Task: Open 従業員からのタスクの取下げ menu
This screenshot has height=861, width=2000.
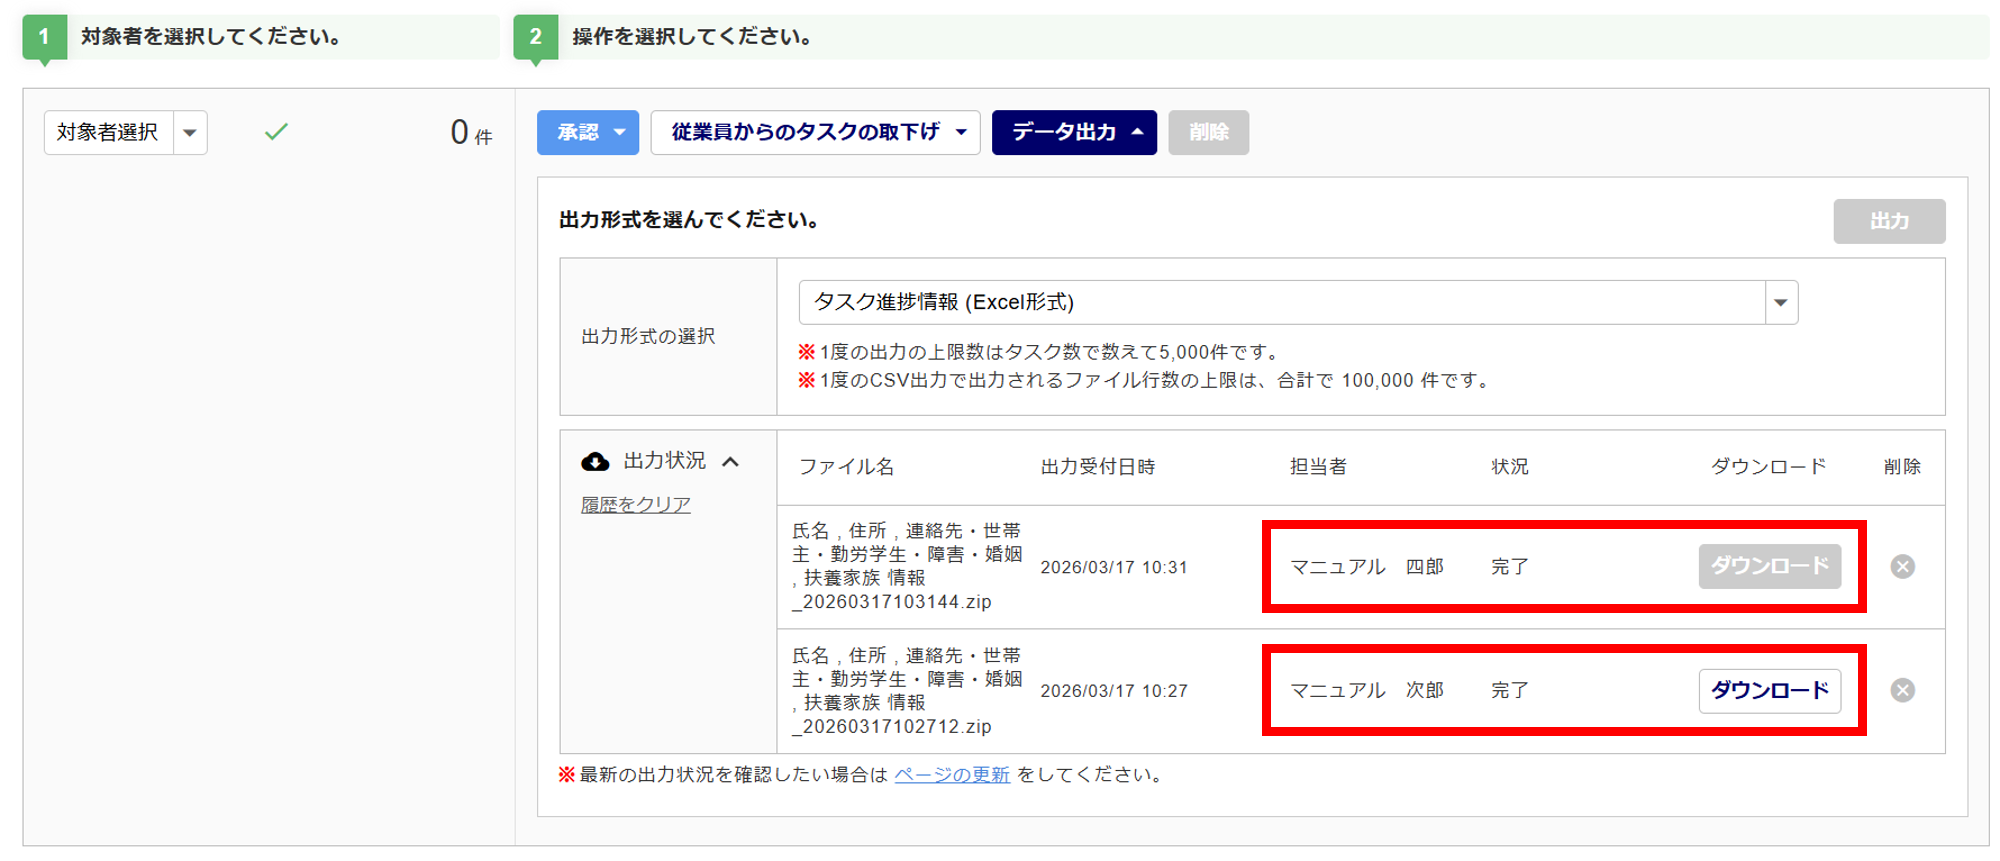Action: click(815, 133)
